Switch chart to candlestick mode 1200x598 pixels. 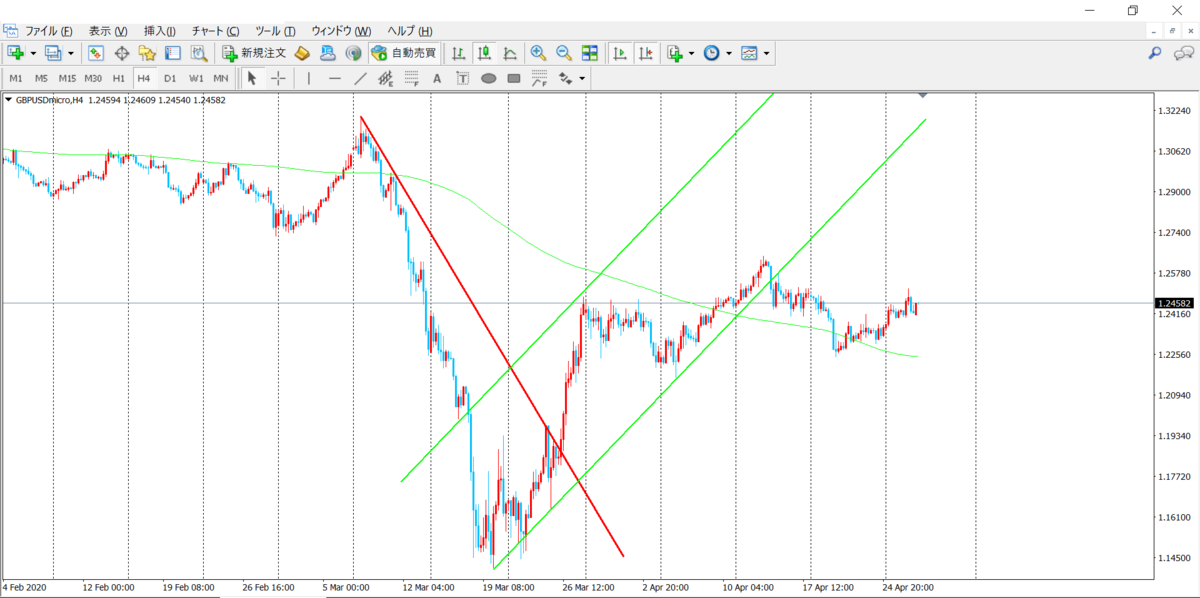click(x=485, y=53)
